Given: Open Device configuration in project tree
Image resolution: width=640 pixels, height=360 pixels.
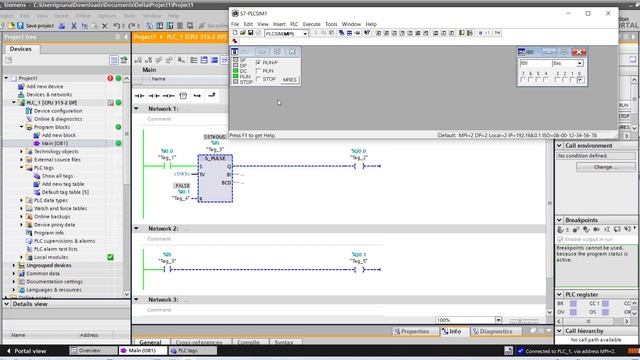Looking at the screenshot, I should (x=58, y=111).
